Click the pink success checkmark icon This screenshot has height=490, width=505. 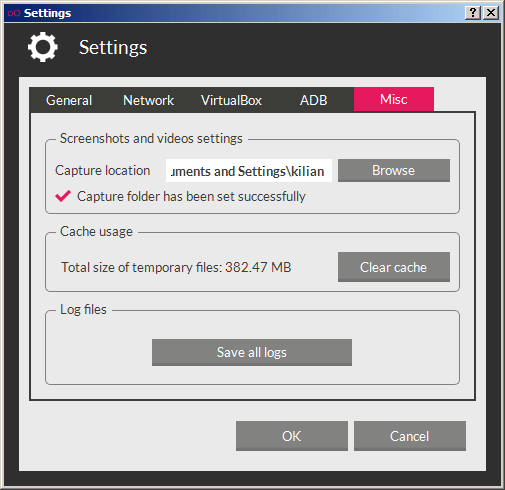coord(63,196)
